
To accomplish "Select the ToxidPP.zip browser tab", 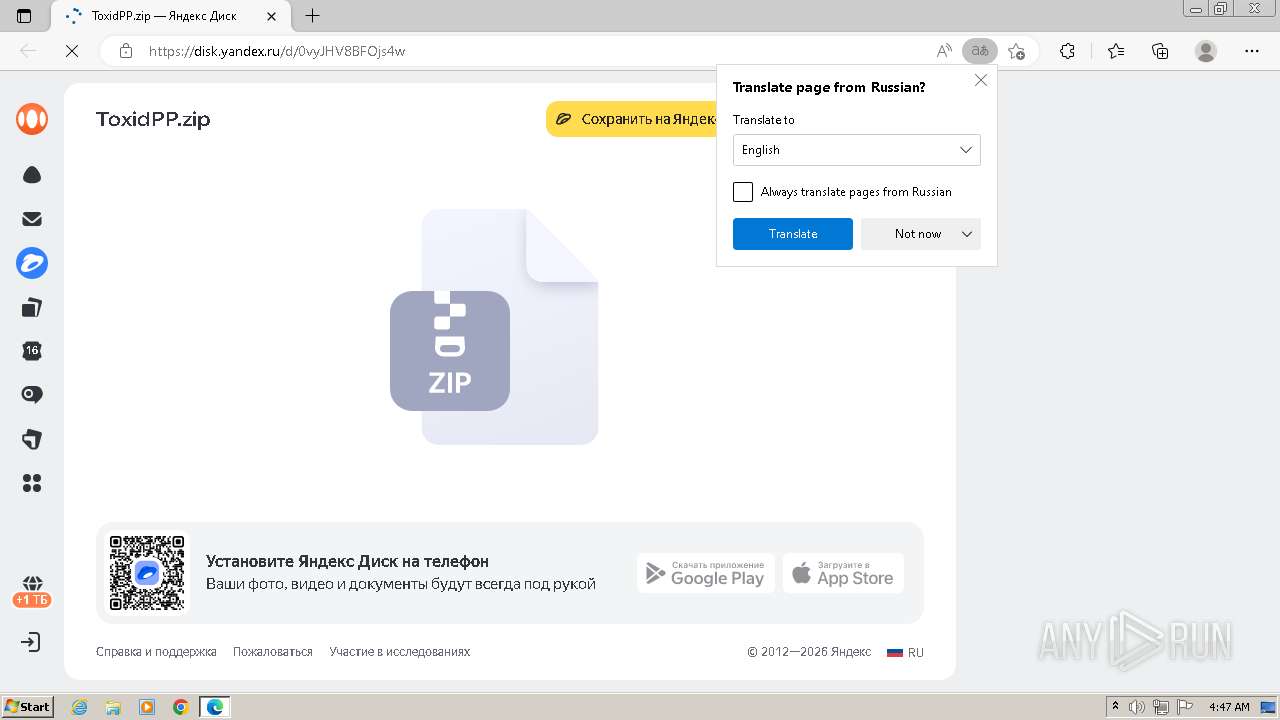I will click(x=170, y=16).
